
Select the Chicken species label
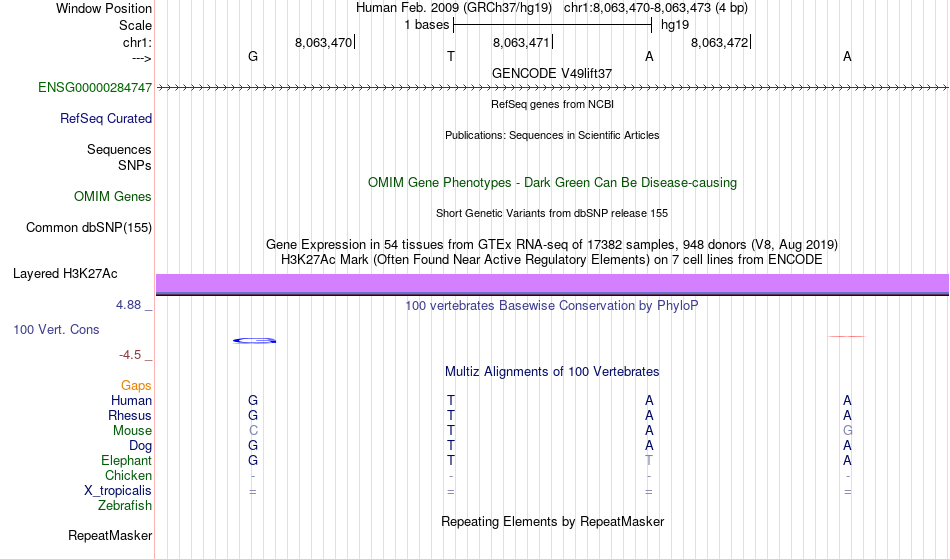tap(128, 476)
